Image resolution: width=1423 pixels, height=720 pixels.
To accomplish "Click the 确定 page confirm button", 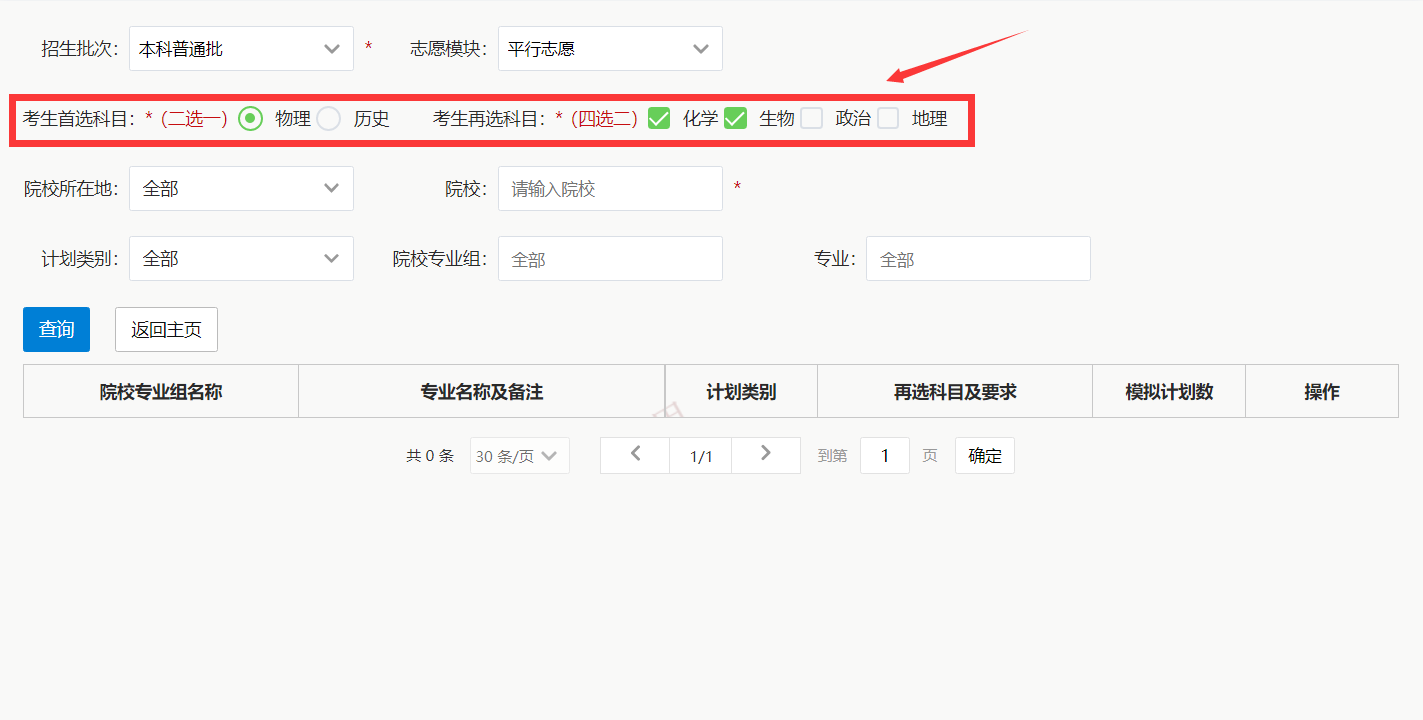I will [x=984, y=455].
